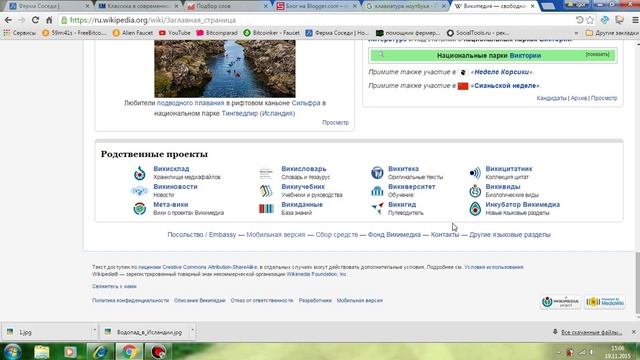Click the Wikimedia project badge in footer
This screenshot has width=640, height=360.
[x=560, y=302]
